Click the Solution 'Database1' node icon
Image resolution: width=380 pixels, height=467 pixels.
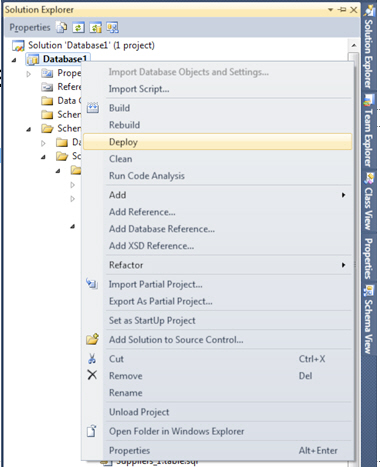tap(18, 45)
